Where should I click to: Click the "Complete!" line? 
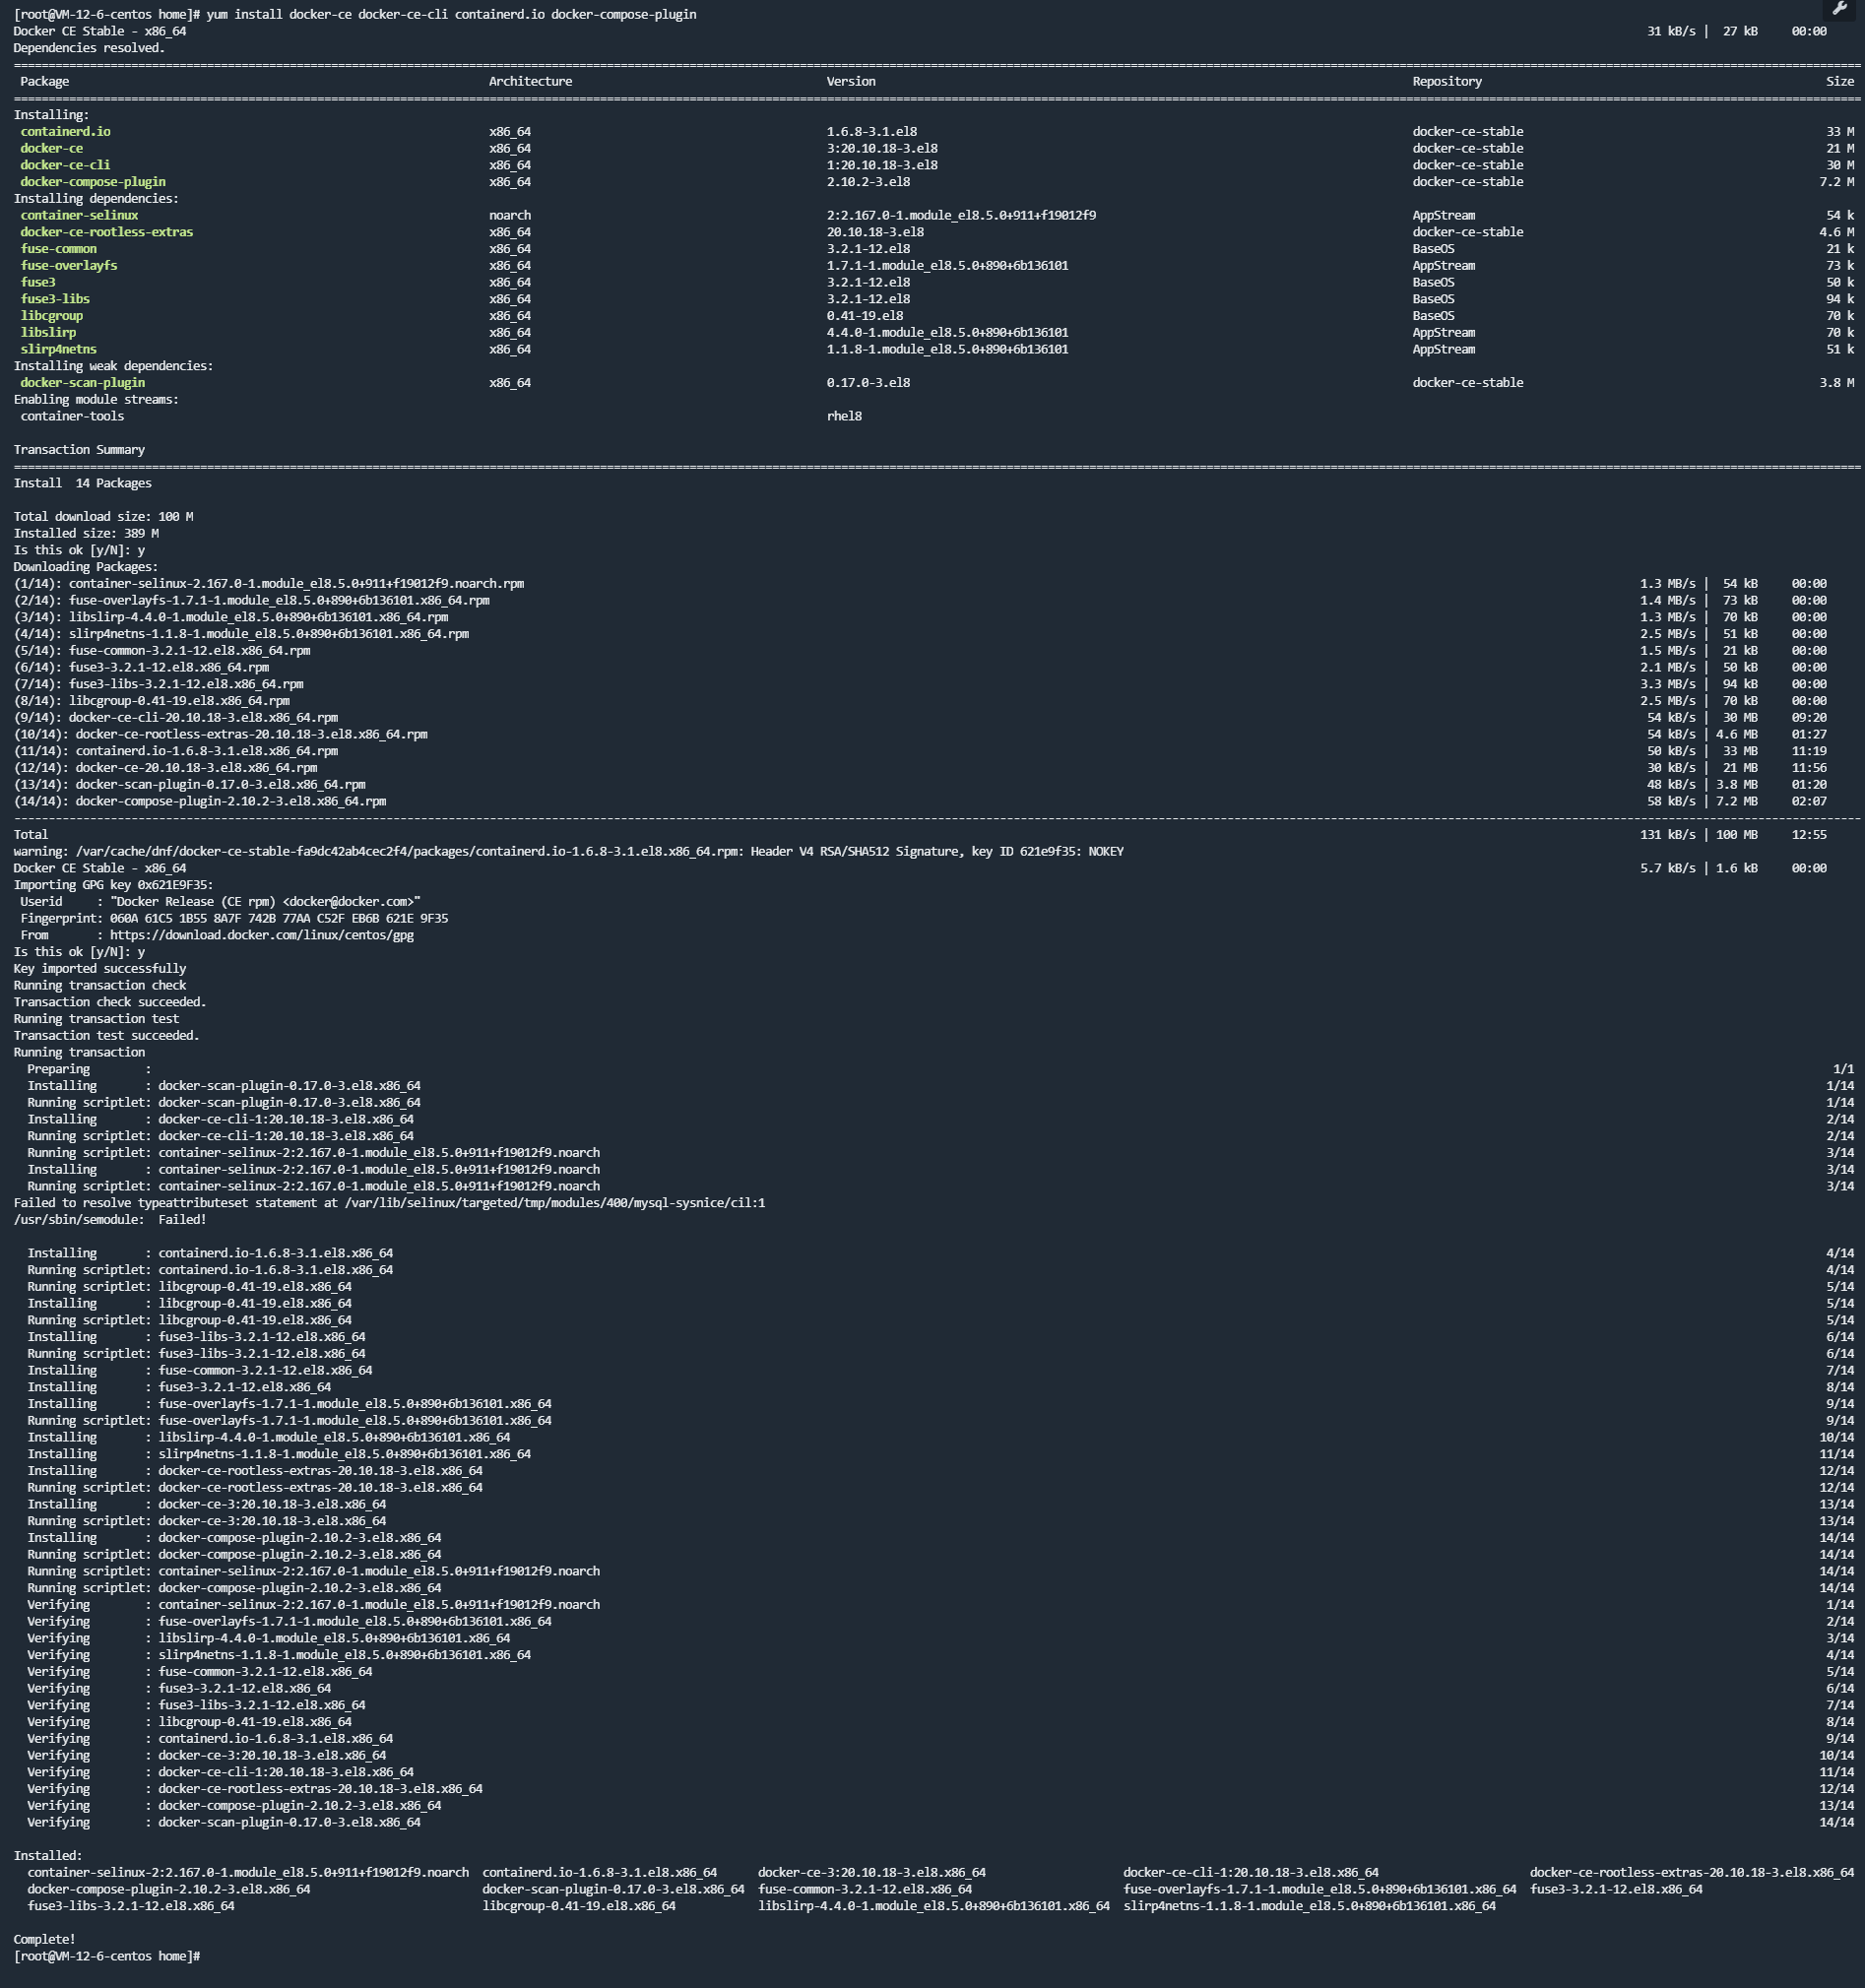tap(45, 1940)
